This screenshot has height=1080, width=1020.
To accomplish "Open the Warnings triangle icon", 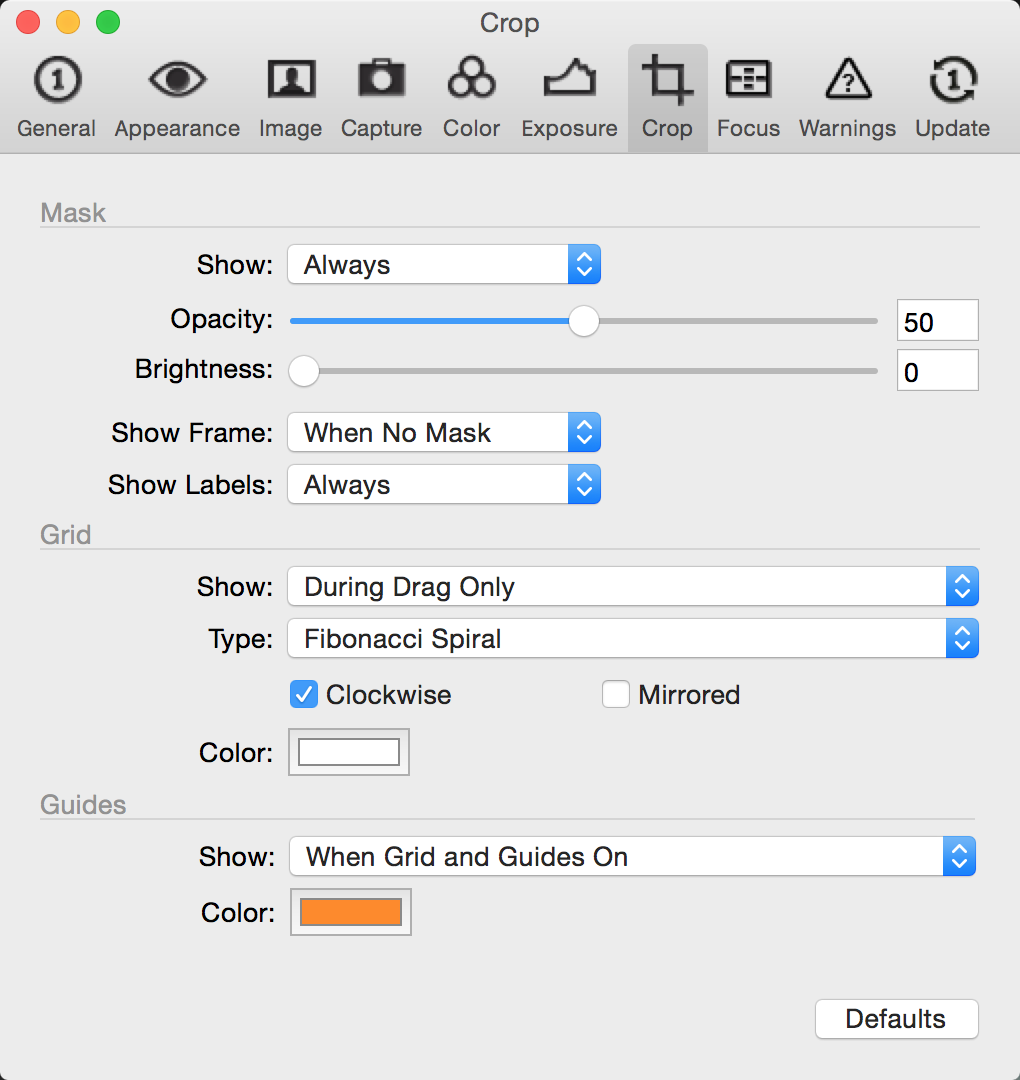I will (848, 79).
